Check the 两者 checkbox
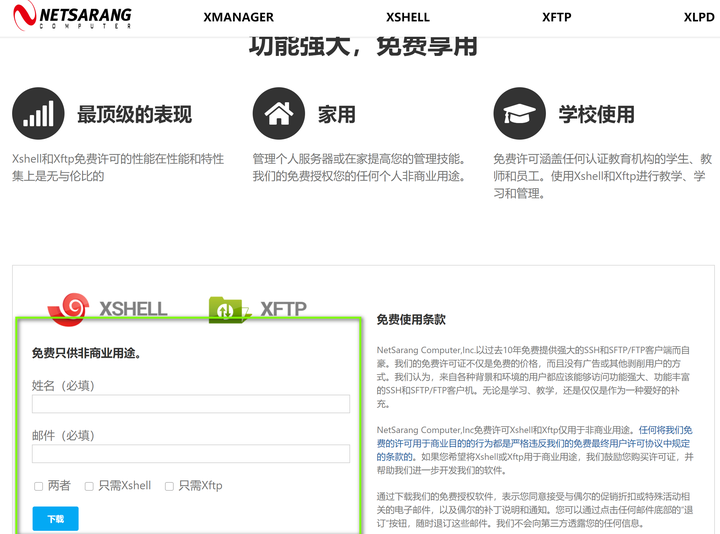This screenshot has height=534, width=720. coord(39,486)
